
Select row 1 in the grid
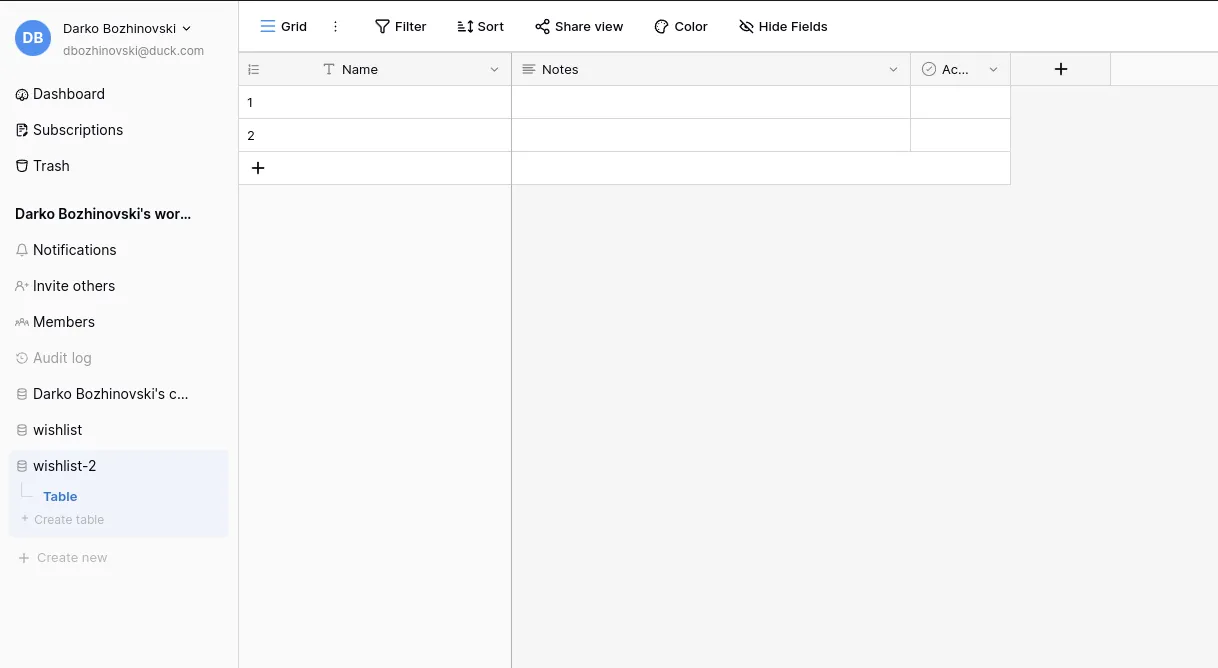click(x=375, y=101)
